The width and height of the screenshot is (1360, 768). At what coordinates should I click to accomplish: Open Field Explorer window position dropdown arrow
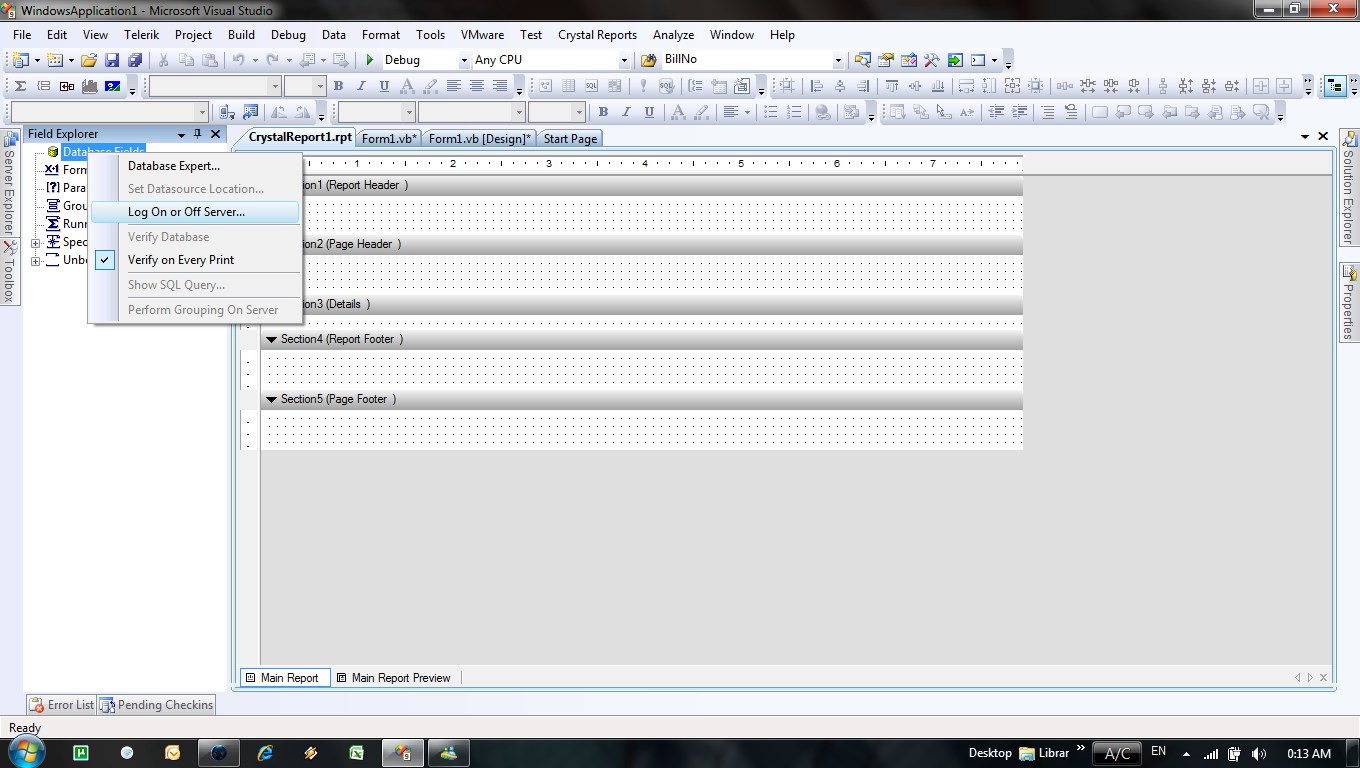[181, 134]
